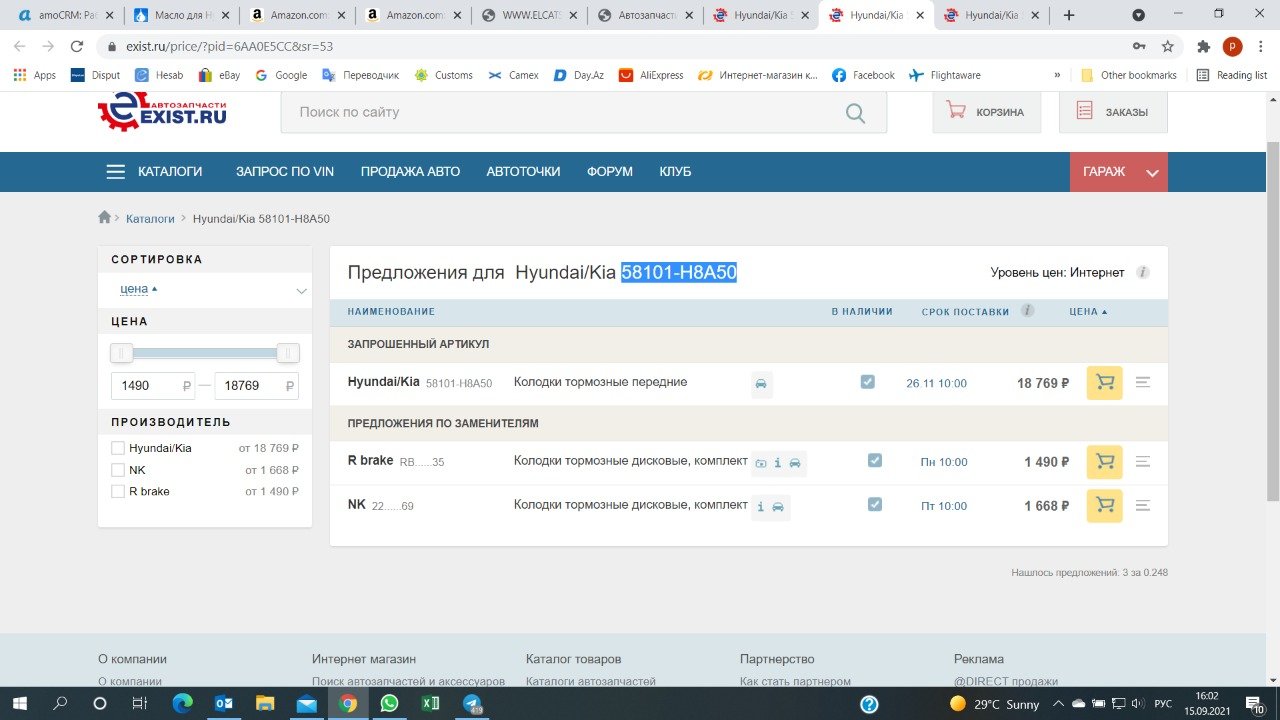Image resolution: width=1280 pixels, height=720 pixels.
Task: Reload the page in Chrome
Action: coord(77,46)
